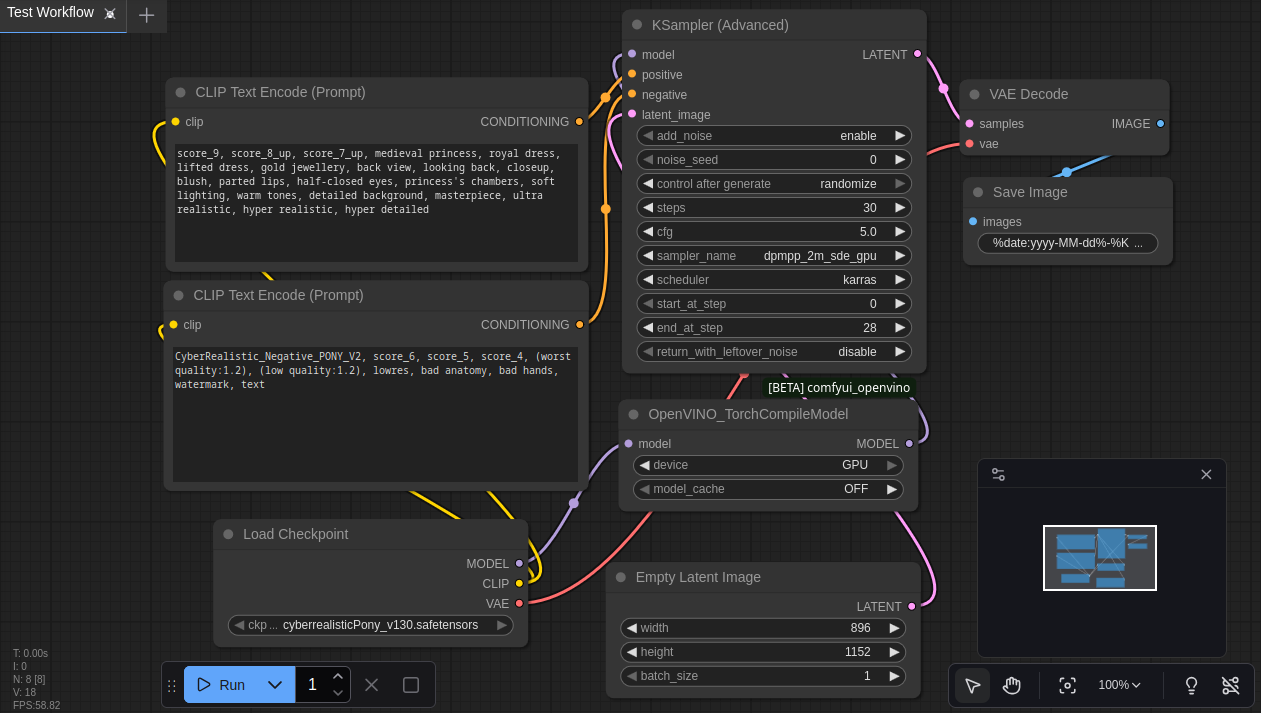Image resolution: width=1261 pixels, height=713 pixels.
Task: Open the model_cache OFF dropdown
Action: [768, 489]
